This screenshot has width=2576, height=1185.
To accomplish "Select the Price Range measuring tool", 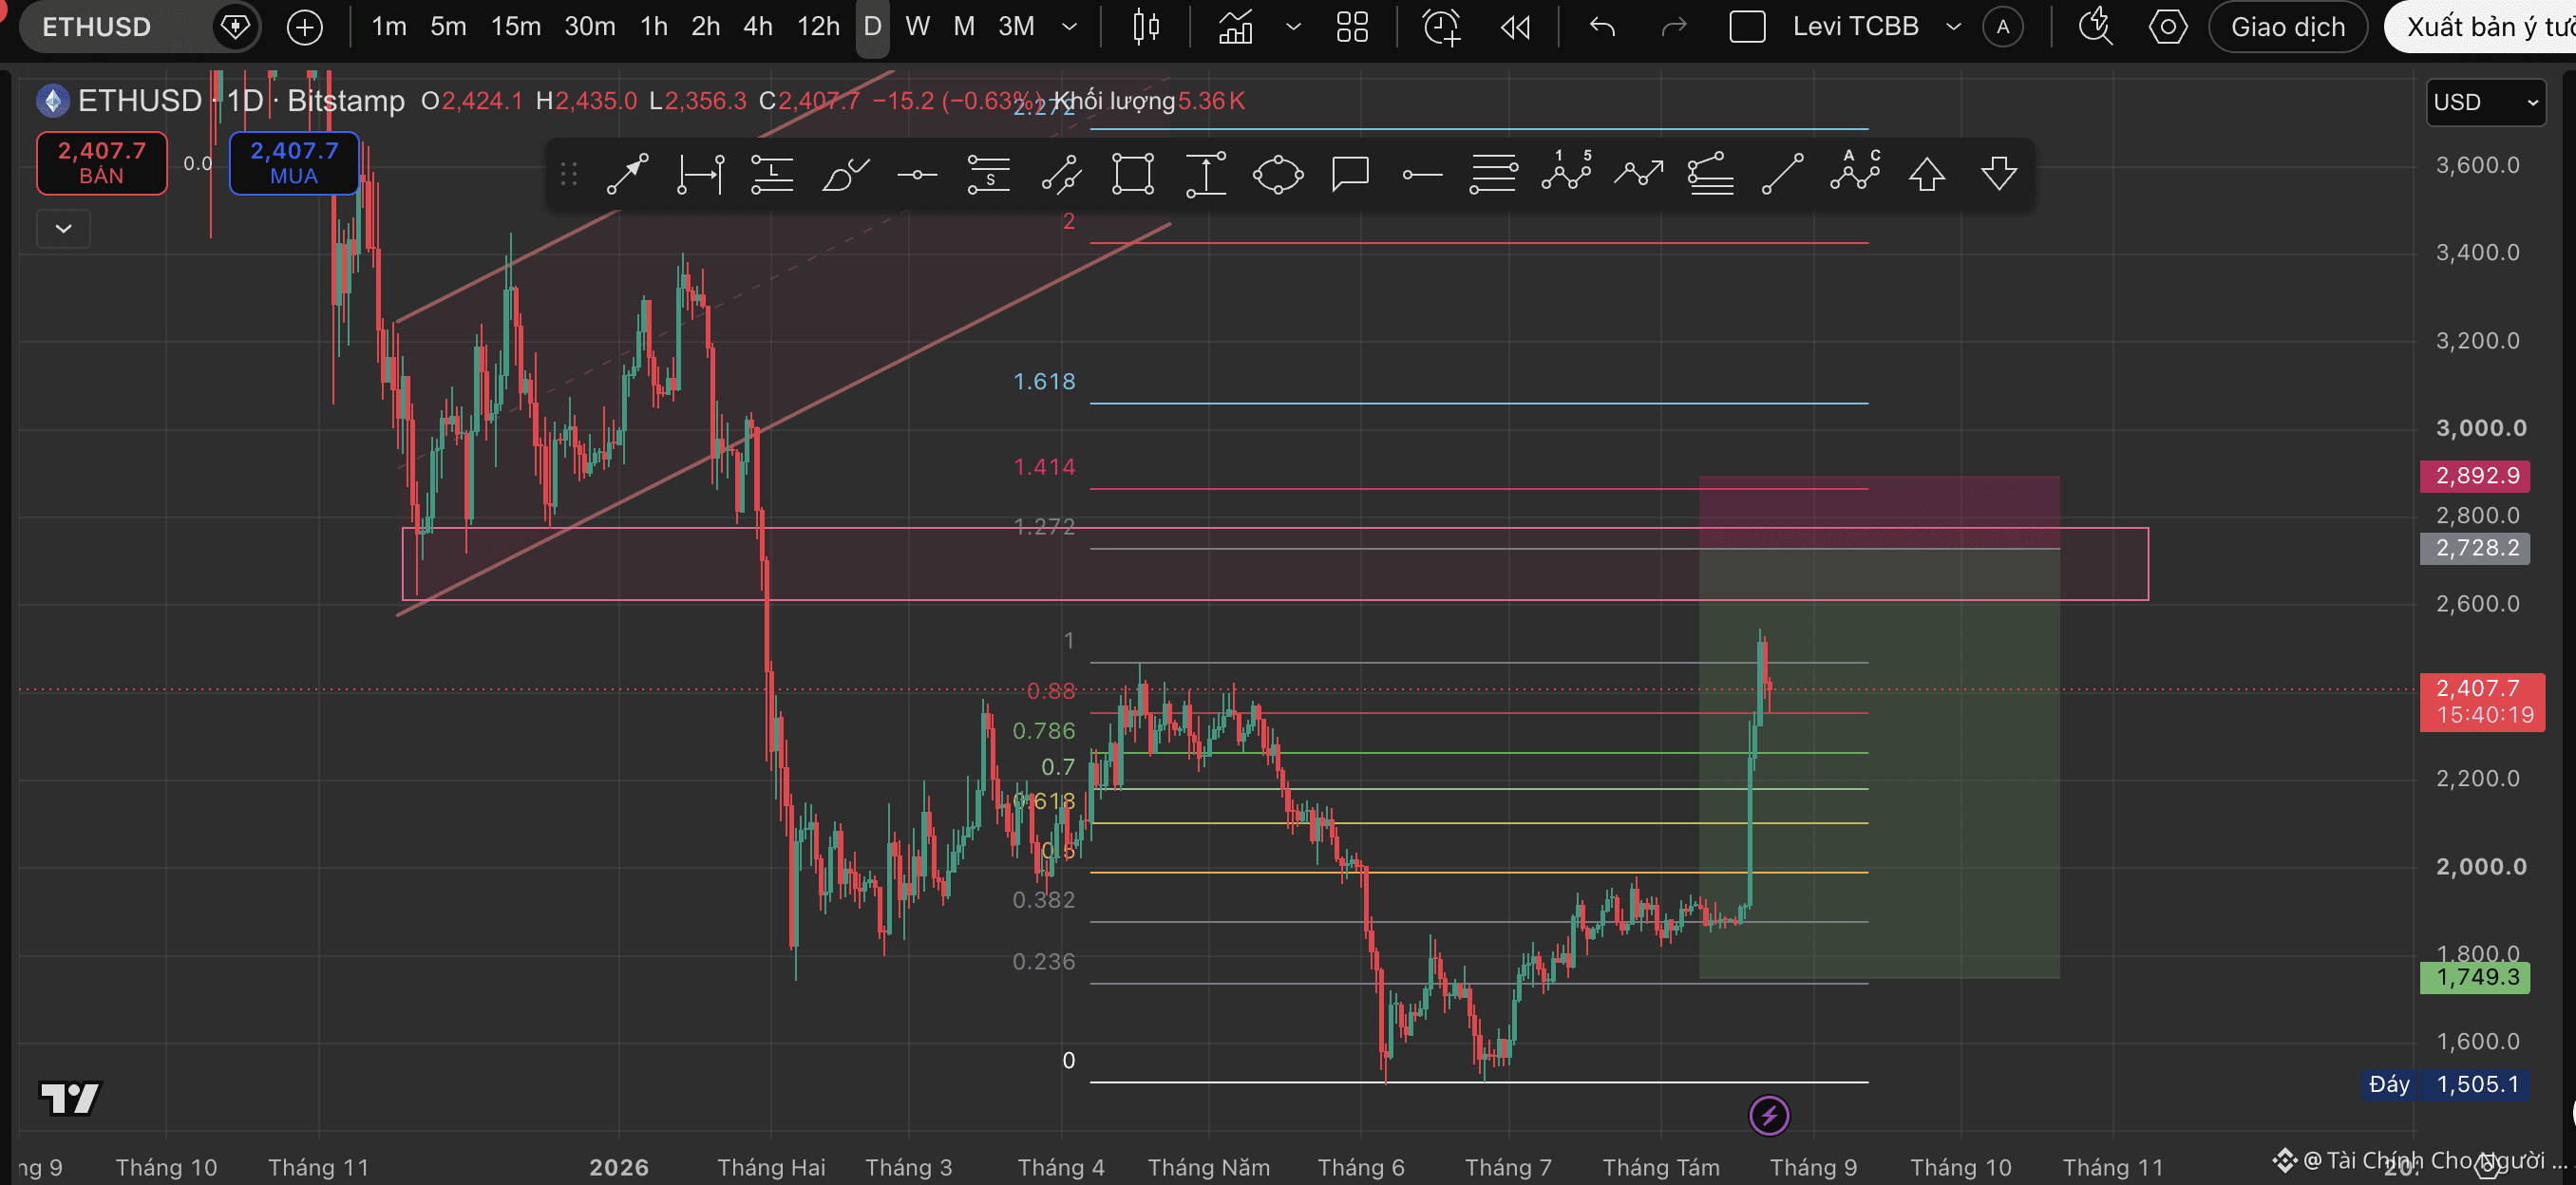I will click(x=1206, y=174).
